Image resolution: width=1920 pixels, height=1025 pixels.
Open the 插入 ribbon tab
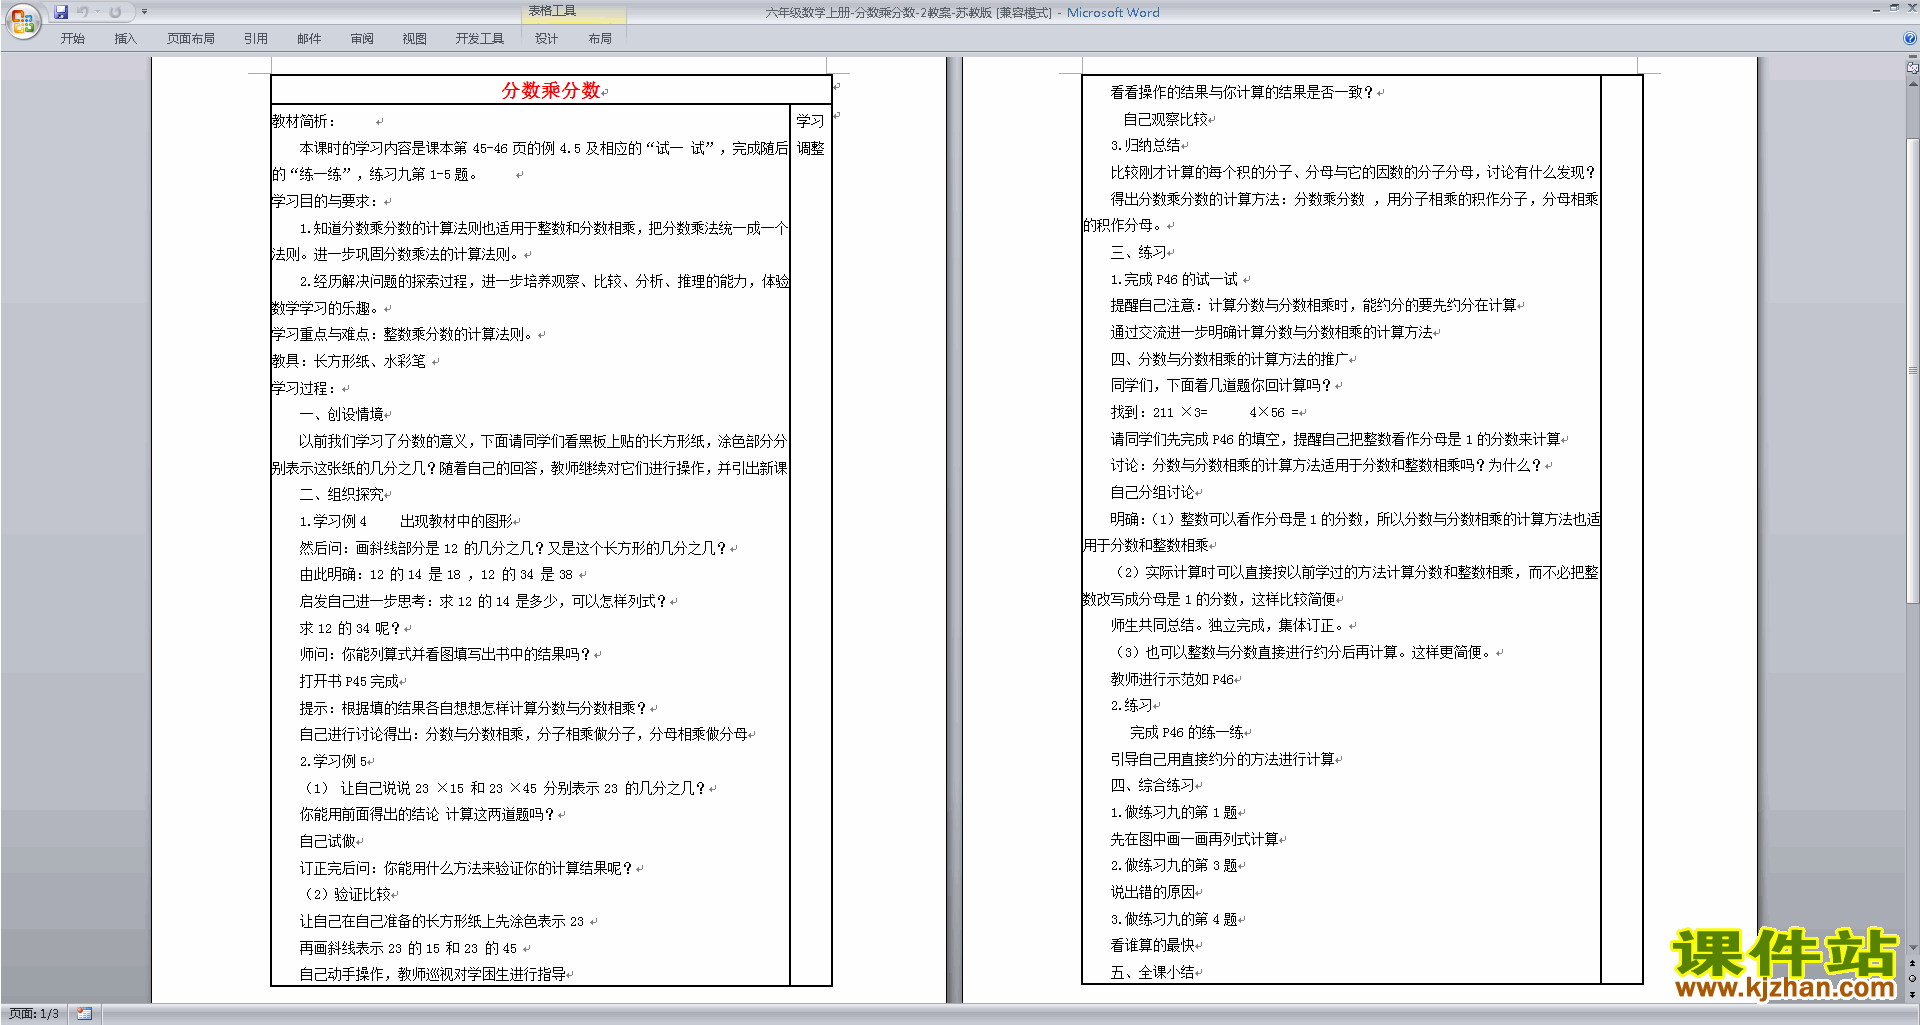[125, 39]
